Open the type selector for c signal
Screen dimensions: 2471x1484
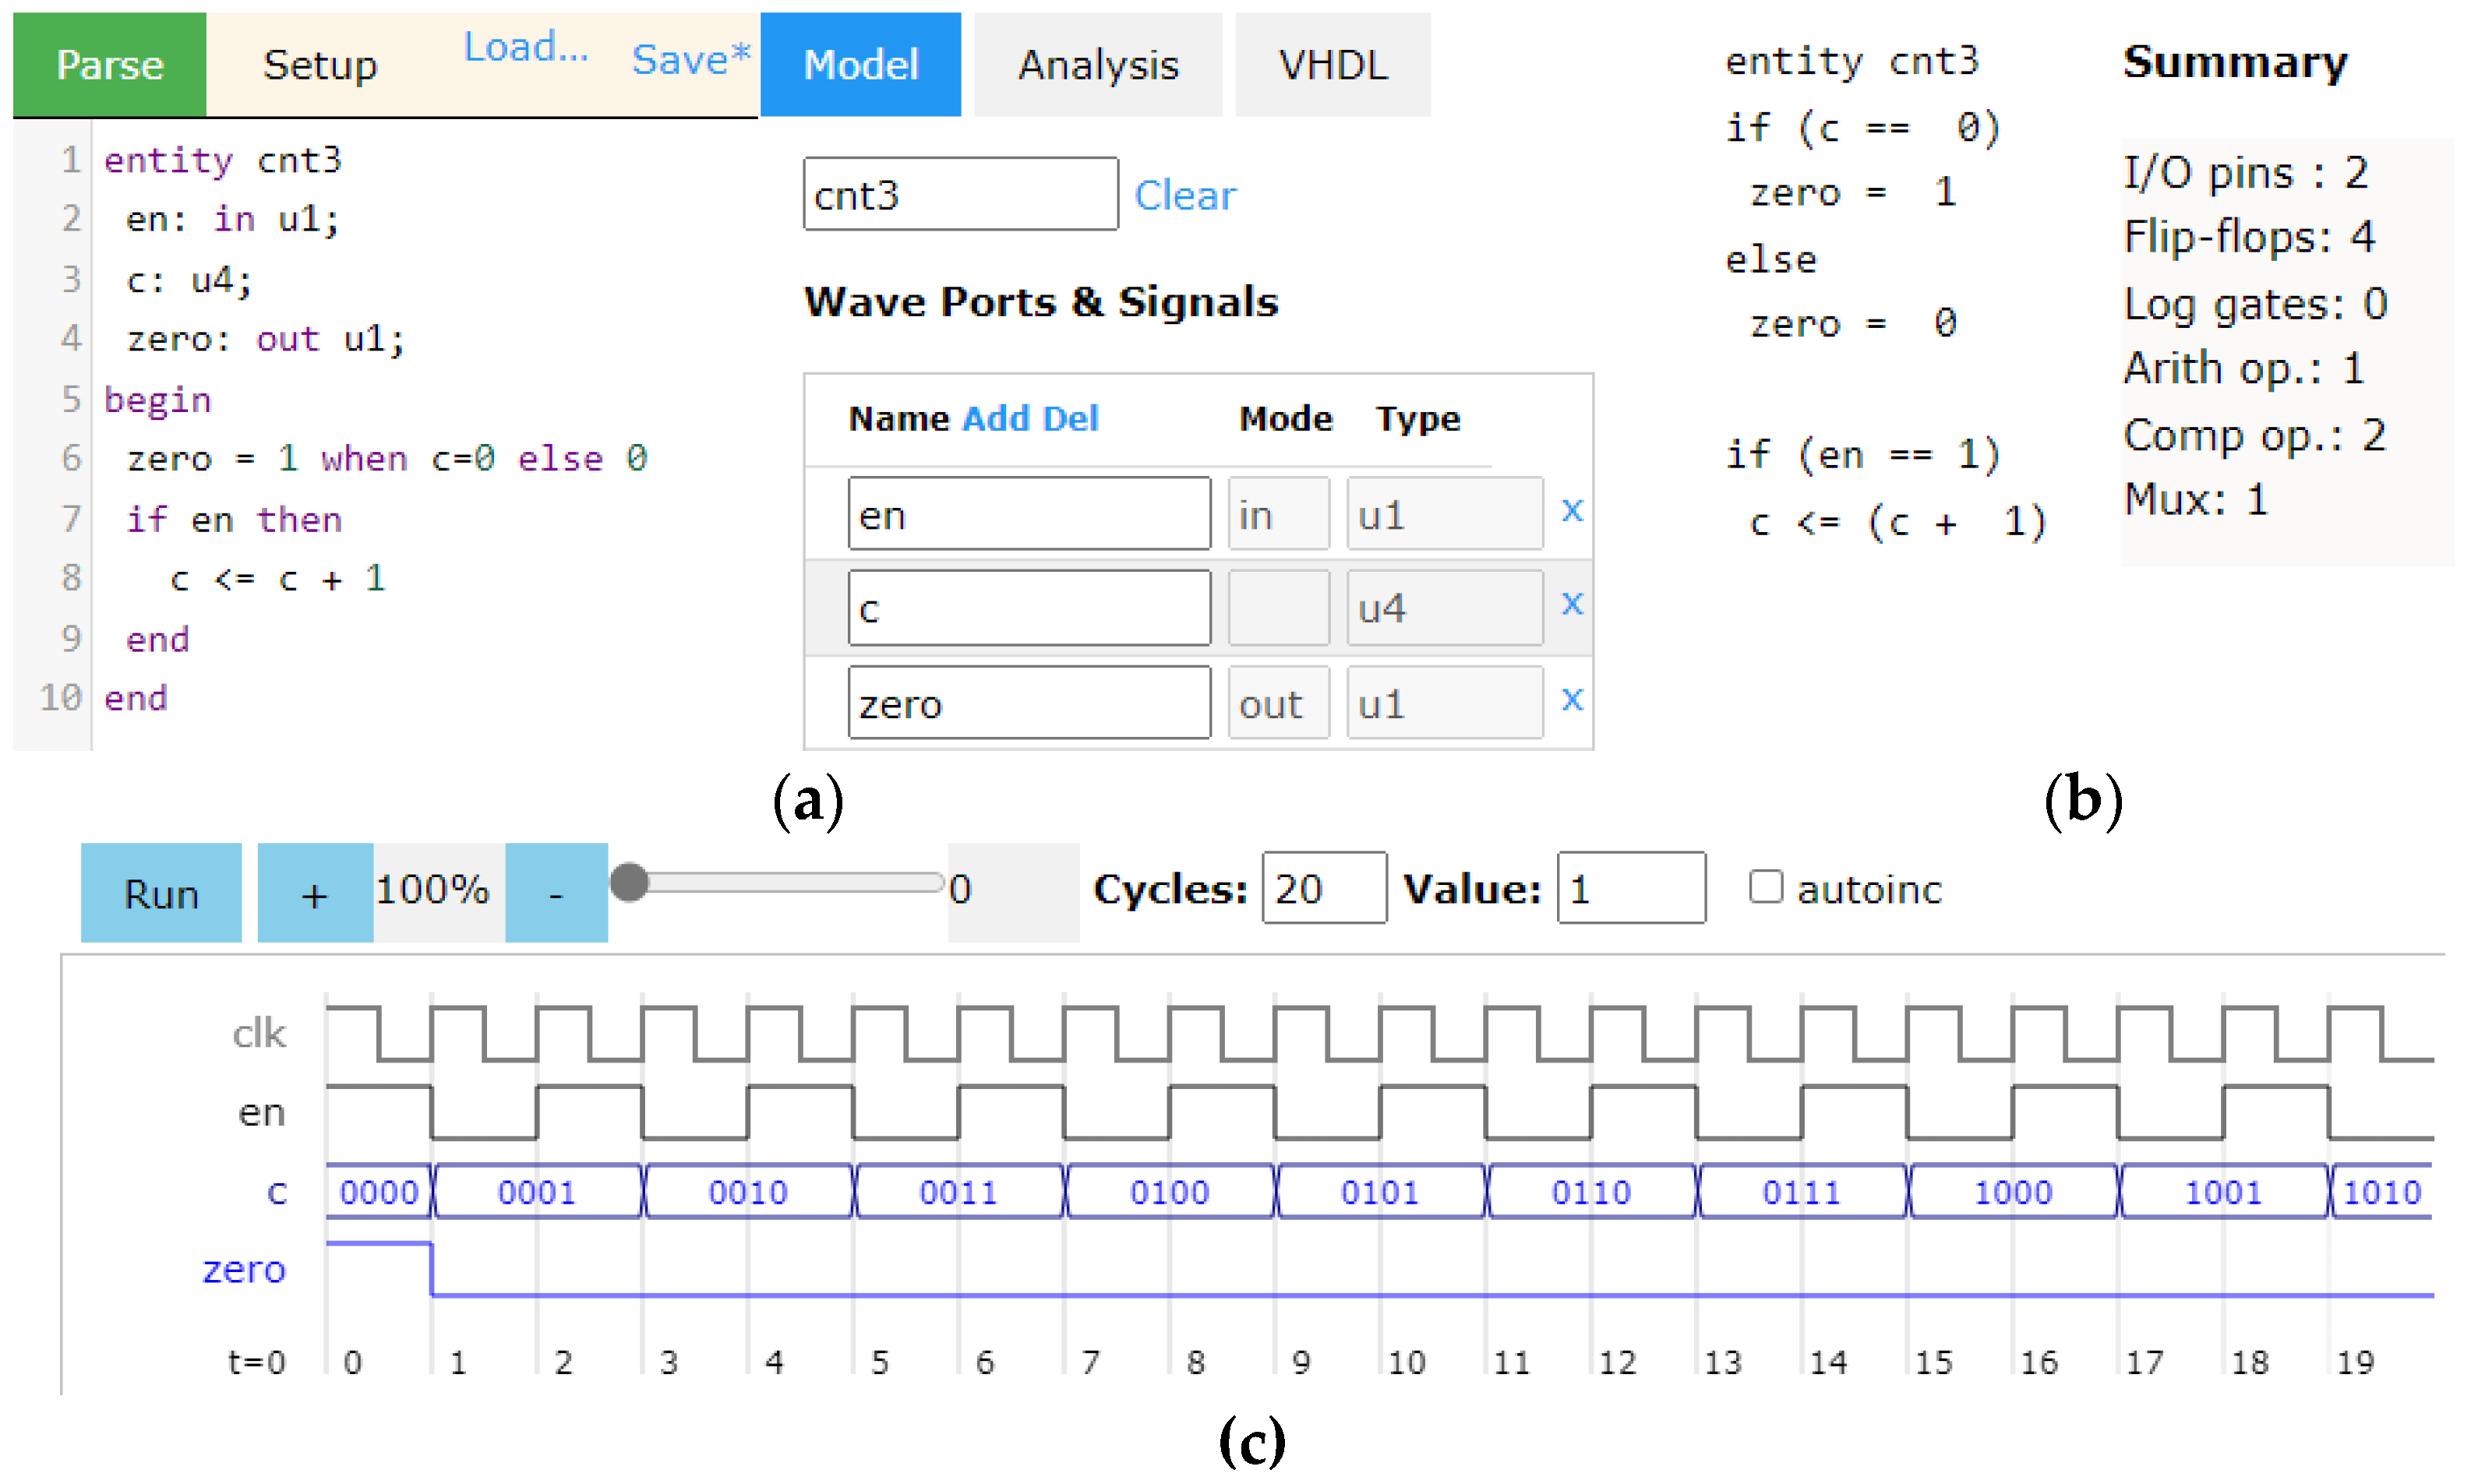(x=1443, y=608)
